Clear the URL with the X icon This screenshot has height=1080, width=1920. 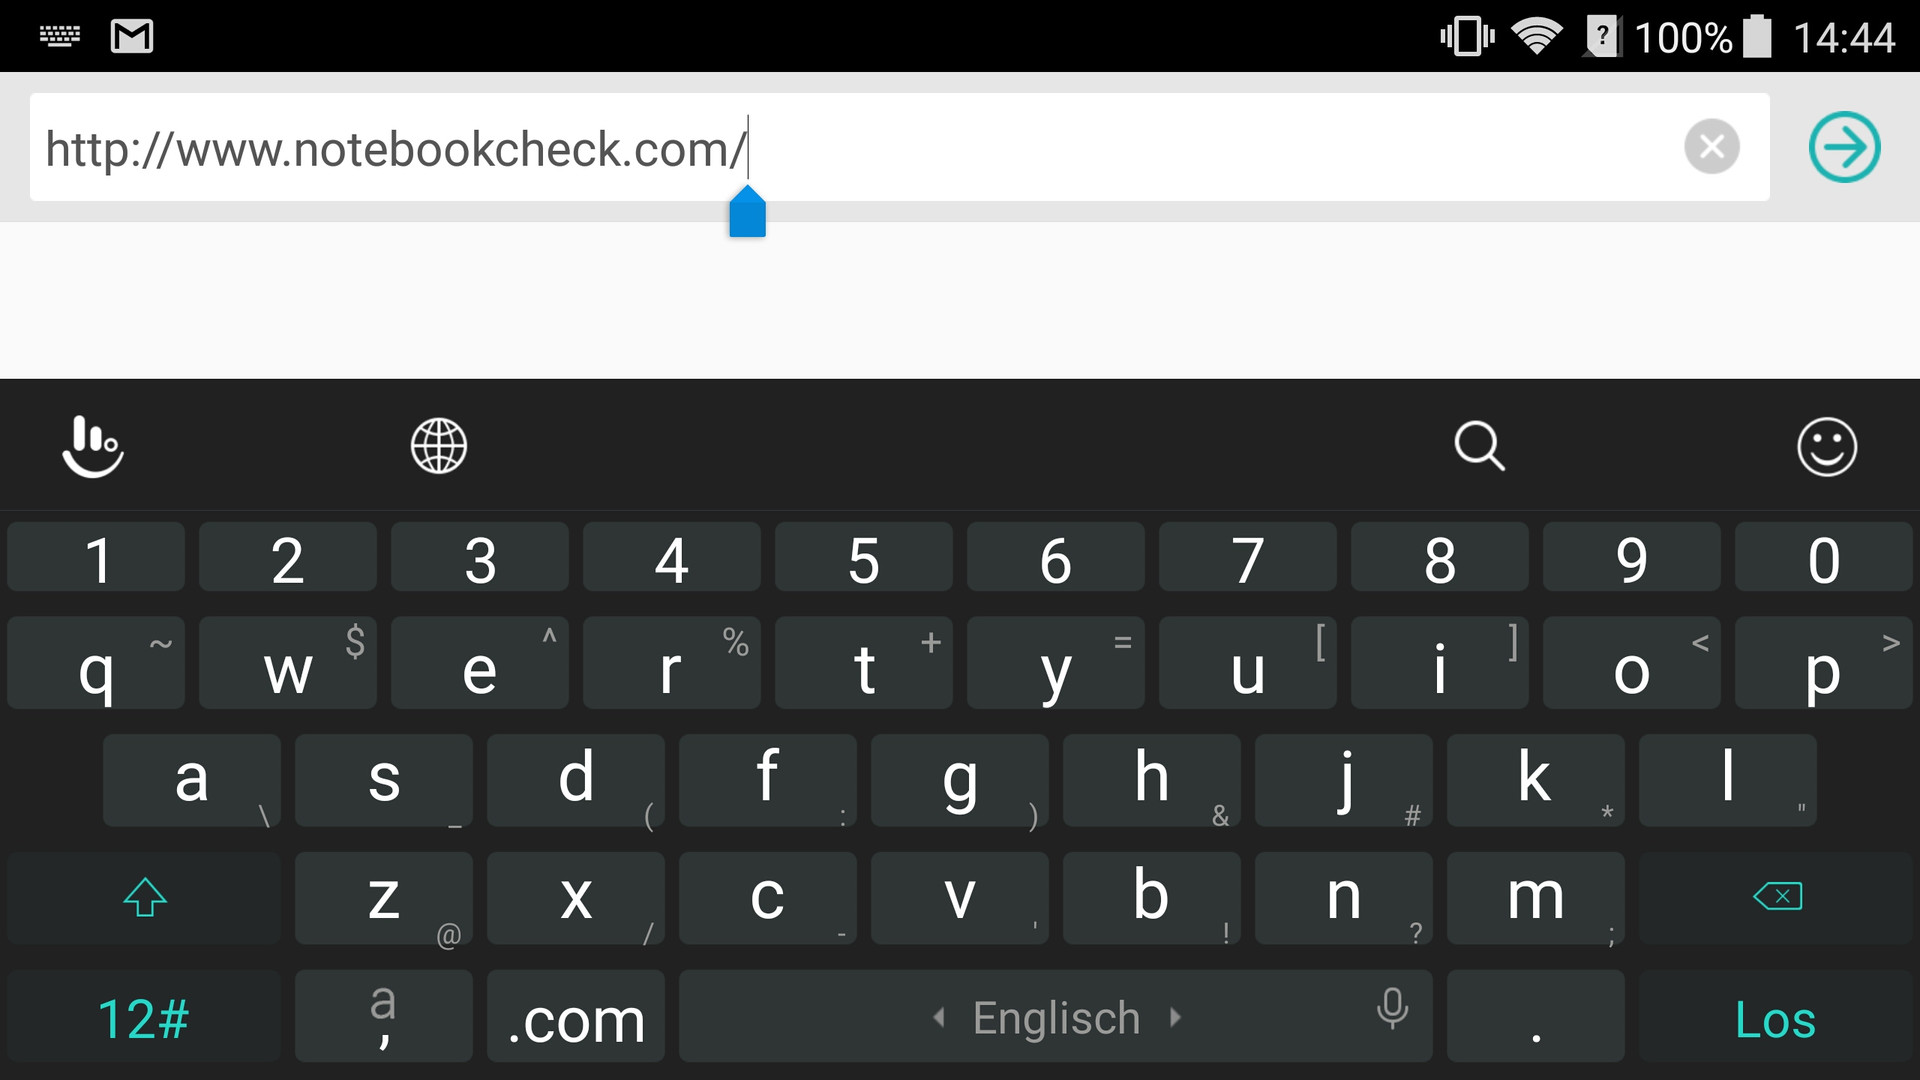1712,147
